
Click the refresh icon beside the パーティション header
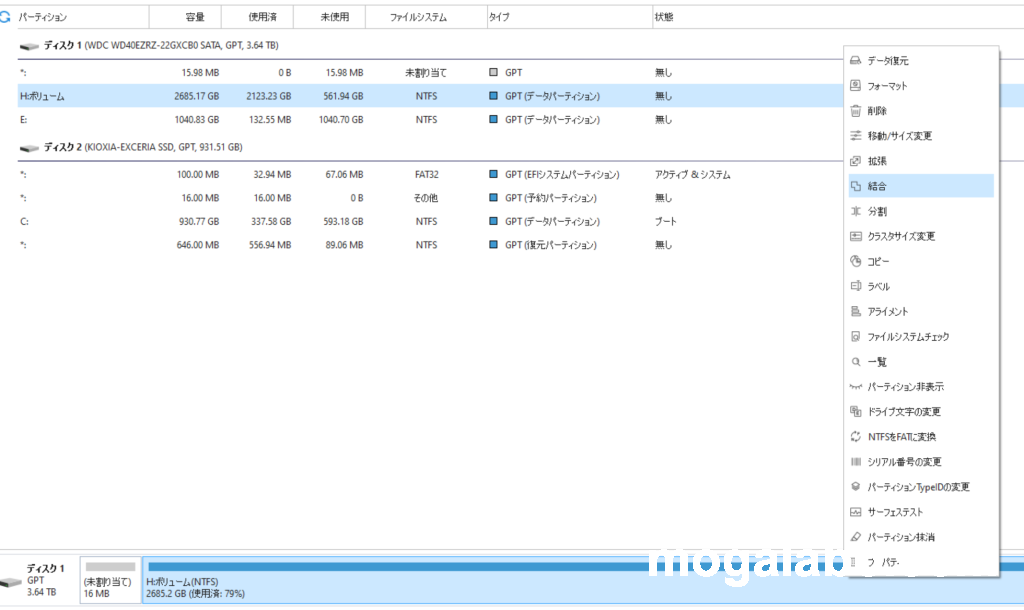[6, 17]
